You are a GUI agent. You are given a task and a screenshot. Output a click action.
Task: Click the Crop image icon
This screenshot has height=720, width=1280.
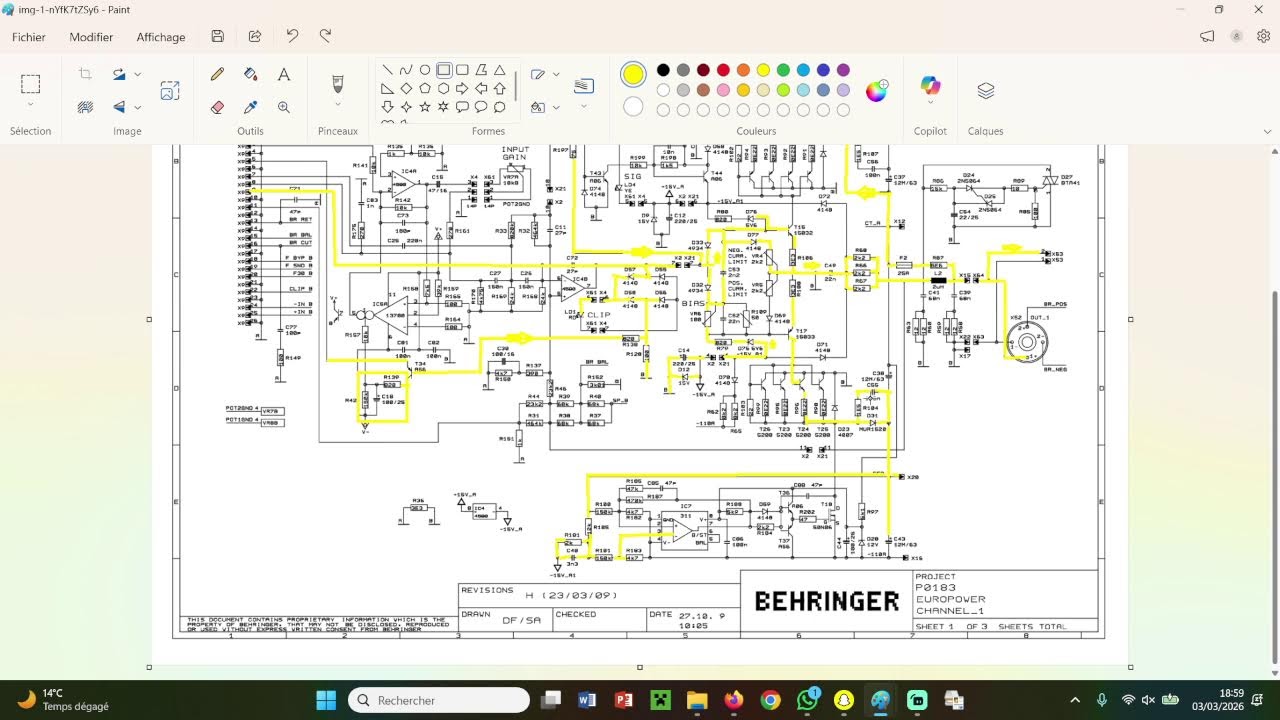click(x=85, y=74)
